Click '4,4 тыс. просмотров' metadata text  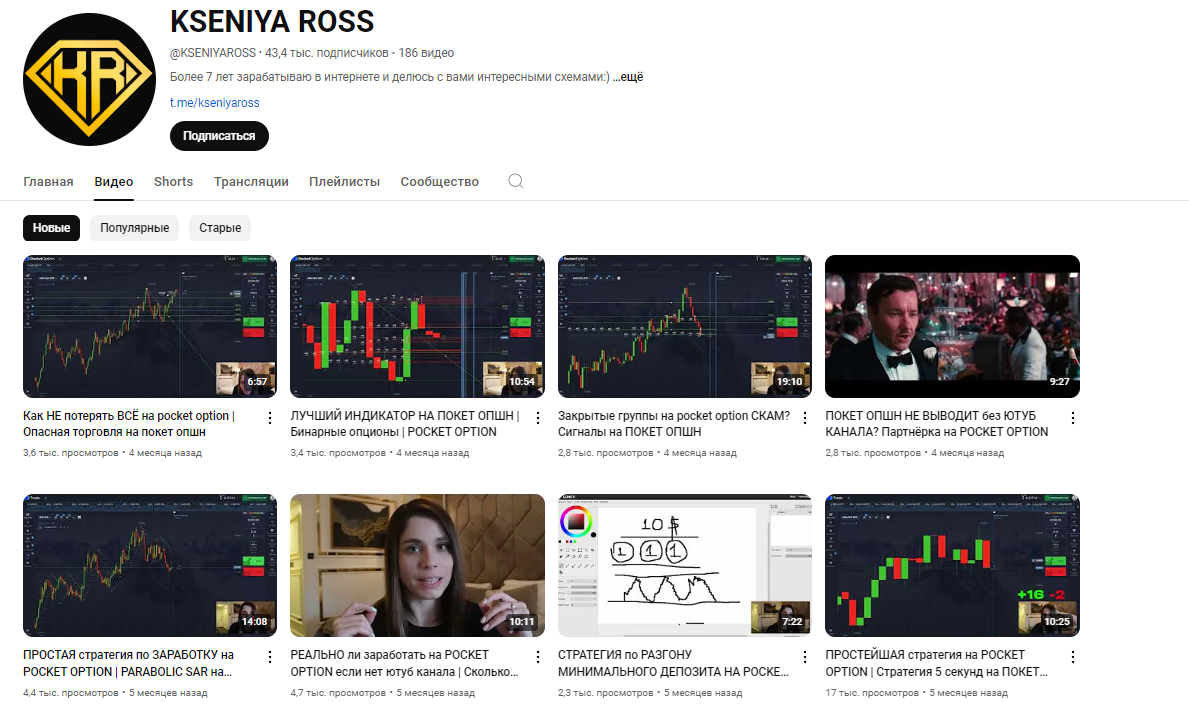(x=71, y=693)
